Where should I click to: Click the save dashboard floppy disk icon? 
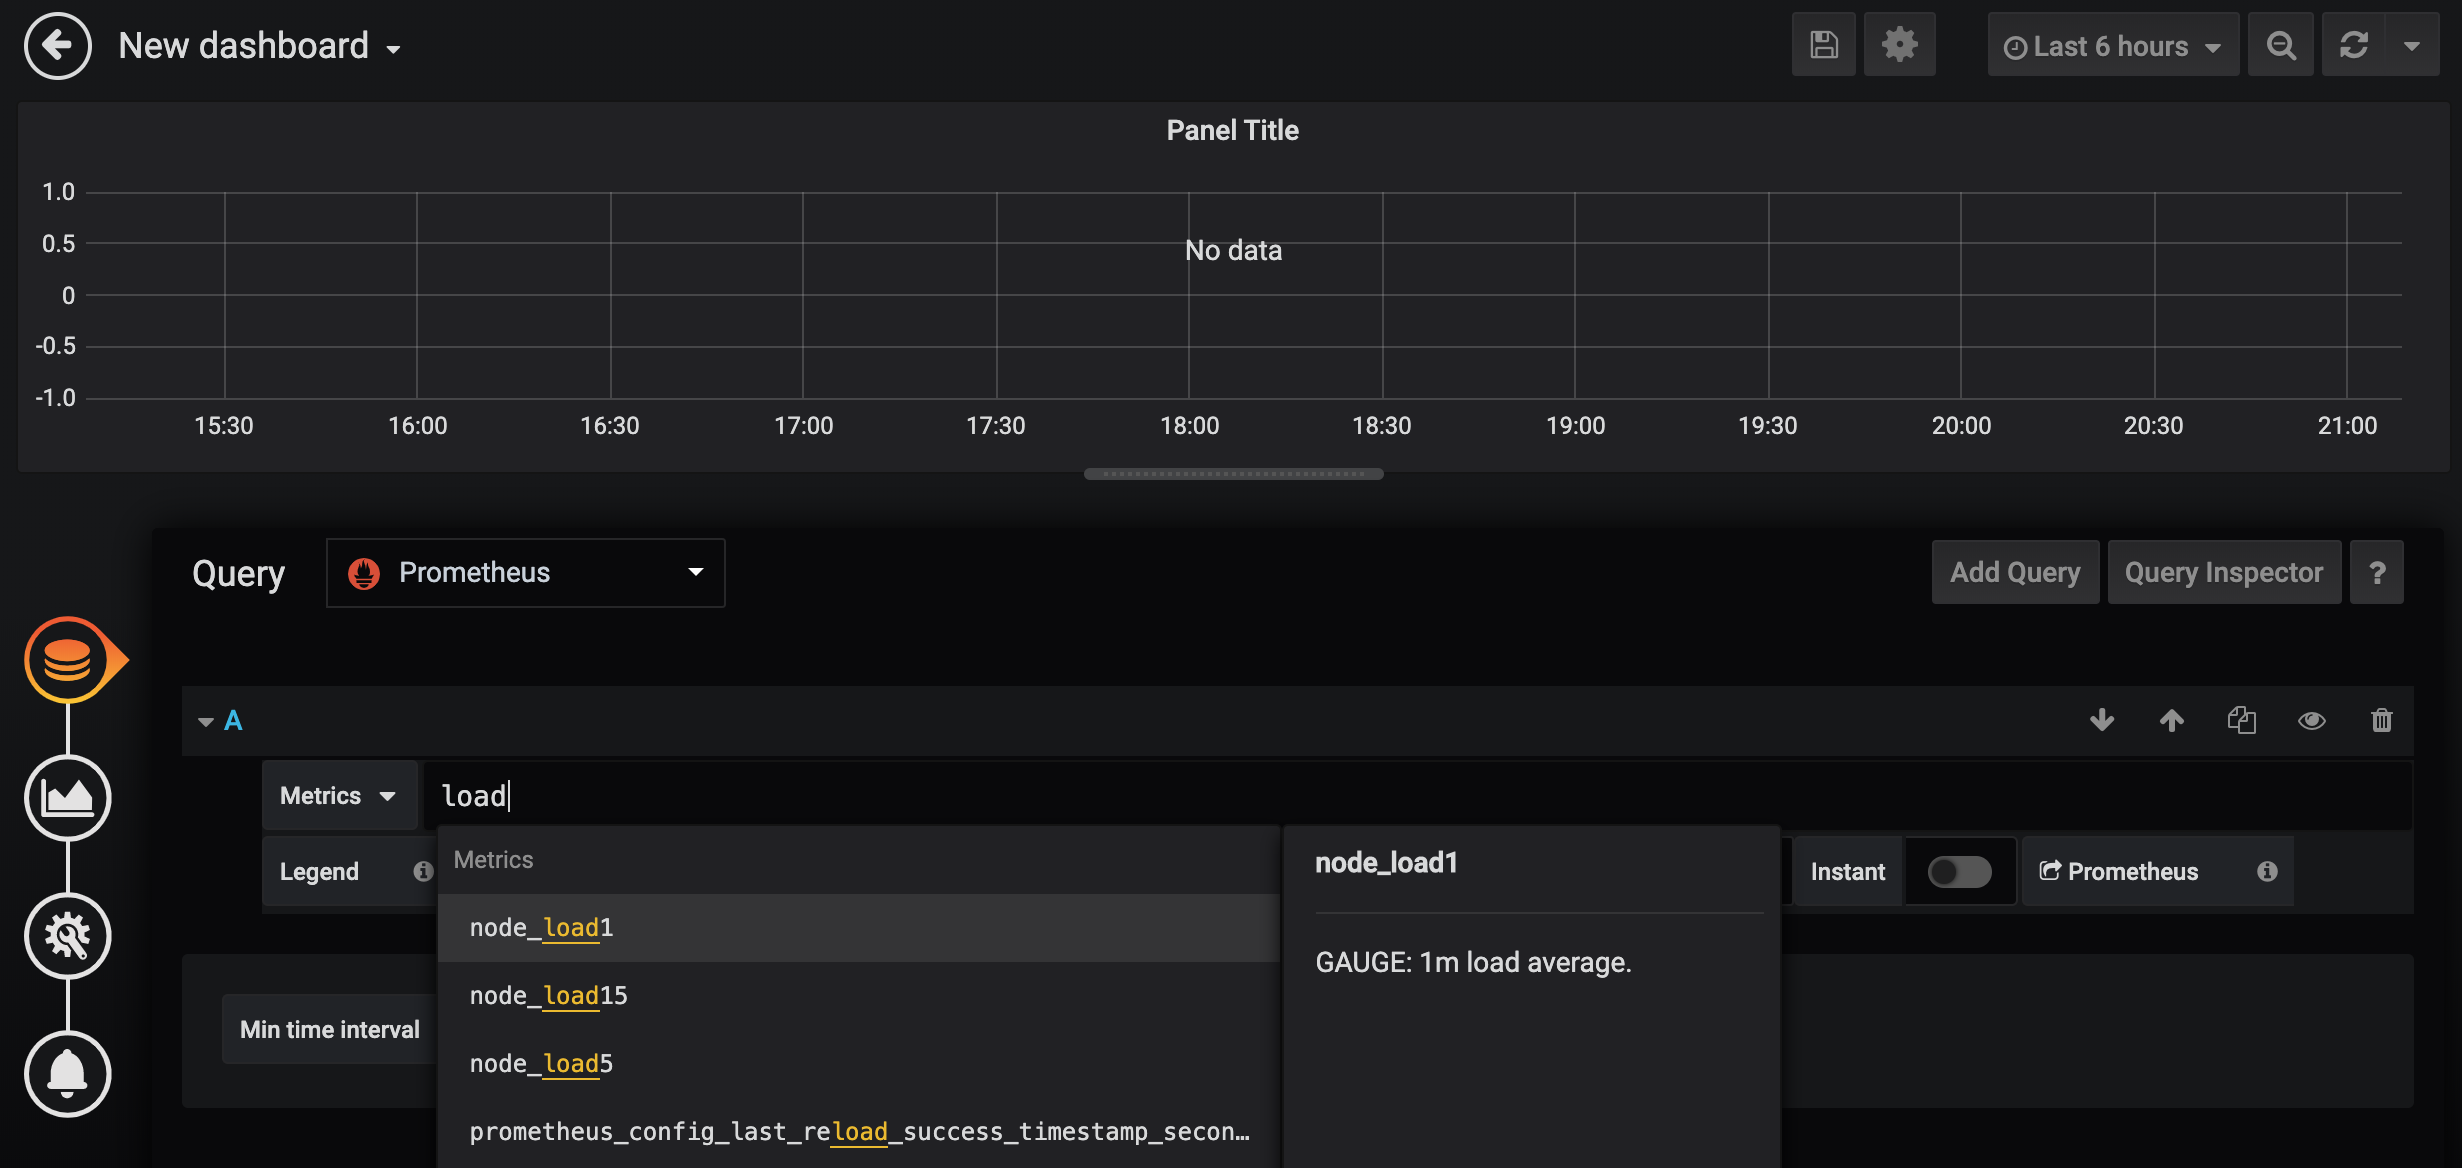[x=1825, y=46]
